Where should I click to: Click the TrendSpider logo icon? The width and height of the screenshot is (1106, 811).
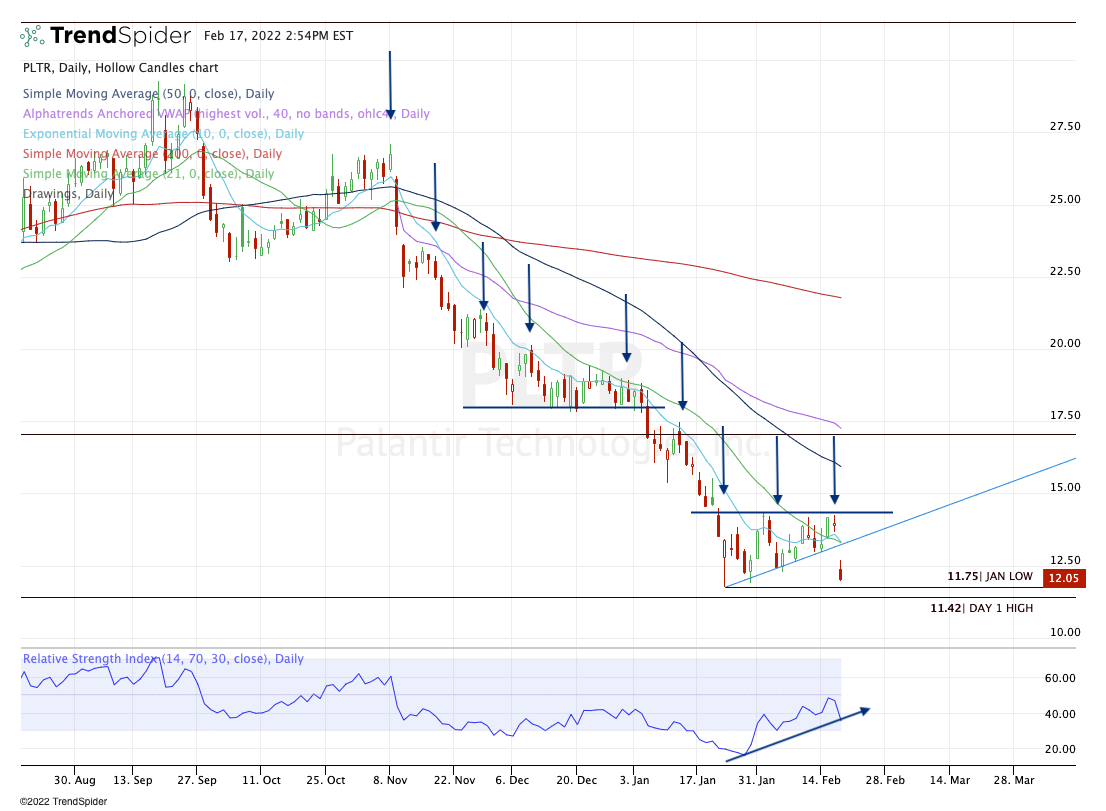click(x=33, y=37)
